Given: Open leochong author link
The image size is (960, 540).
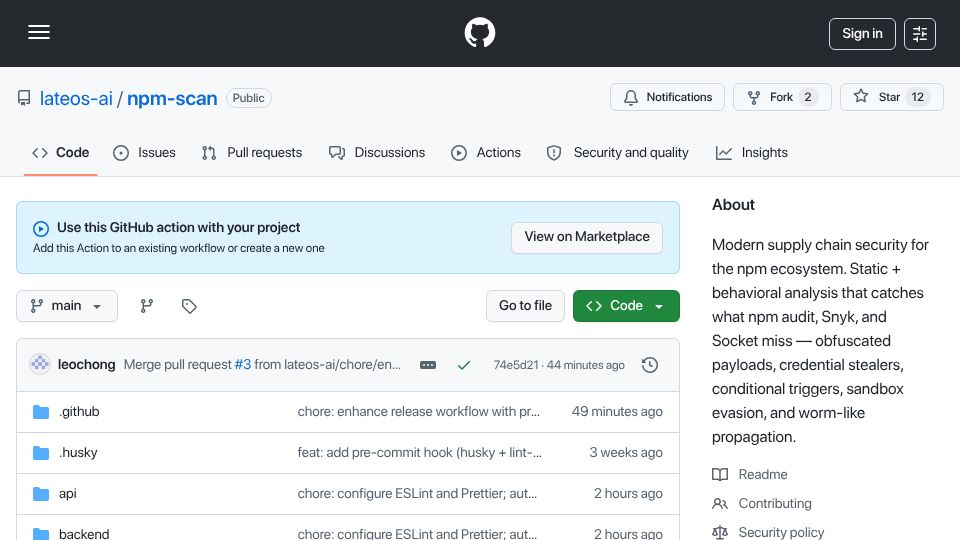Looking at the screenshot, I should [86, 364].
